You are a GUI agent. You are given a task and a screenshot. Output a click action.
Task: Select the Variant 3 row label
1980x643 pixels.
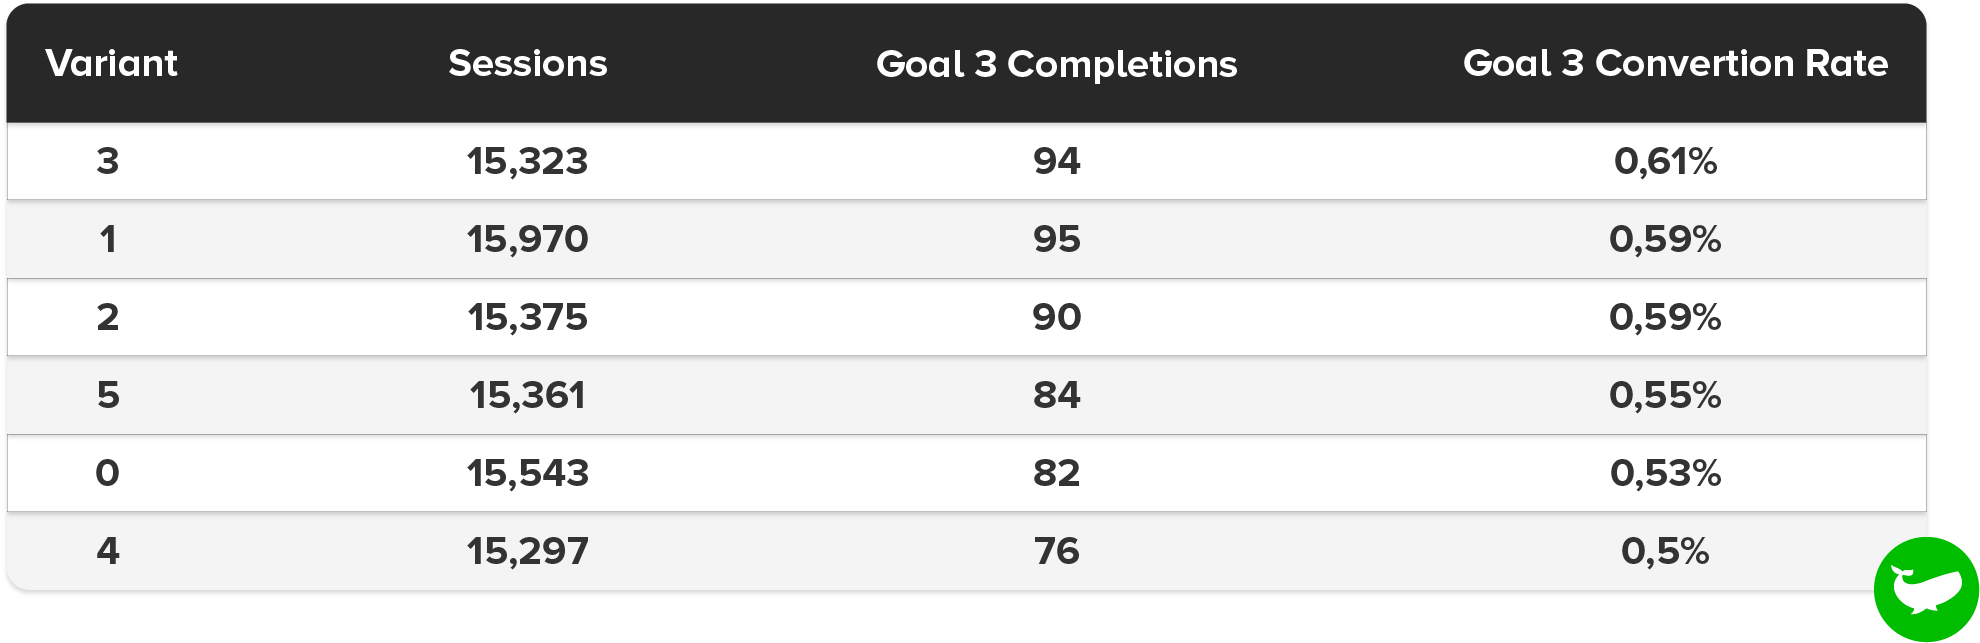107,161
